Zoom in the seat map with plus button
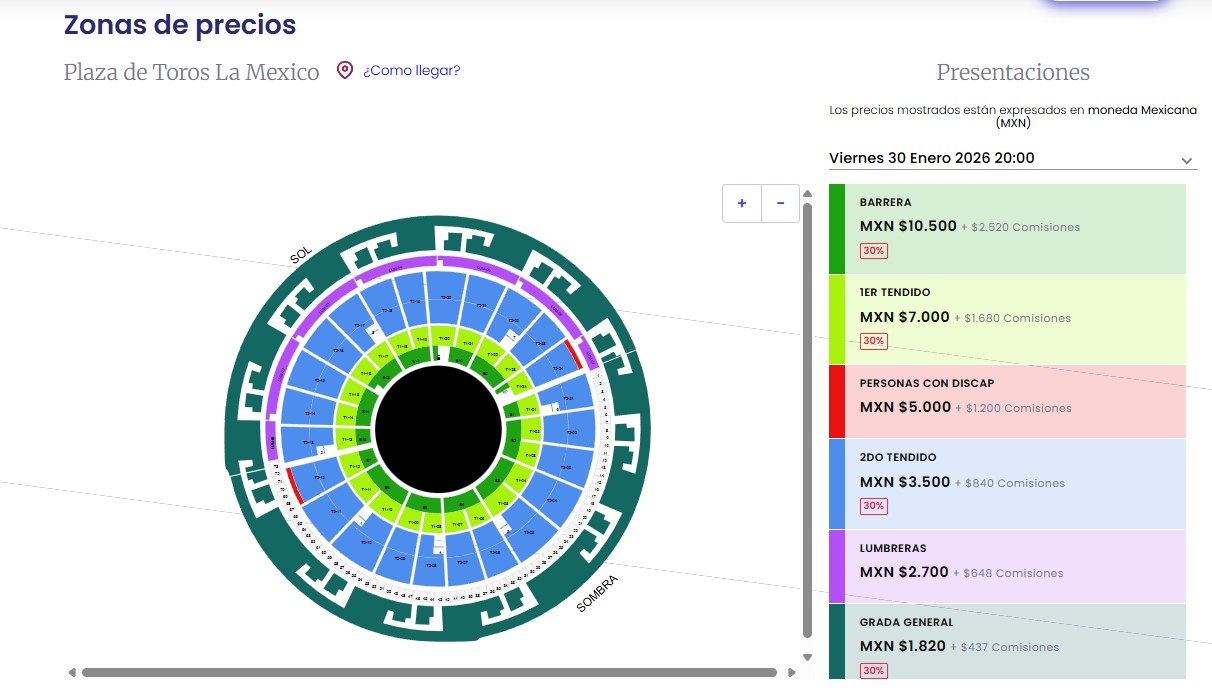 point(741,203)
